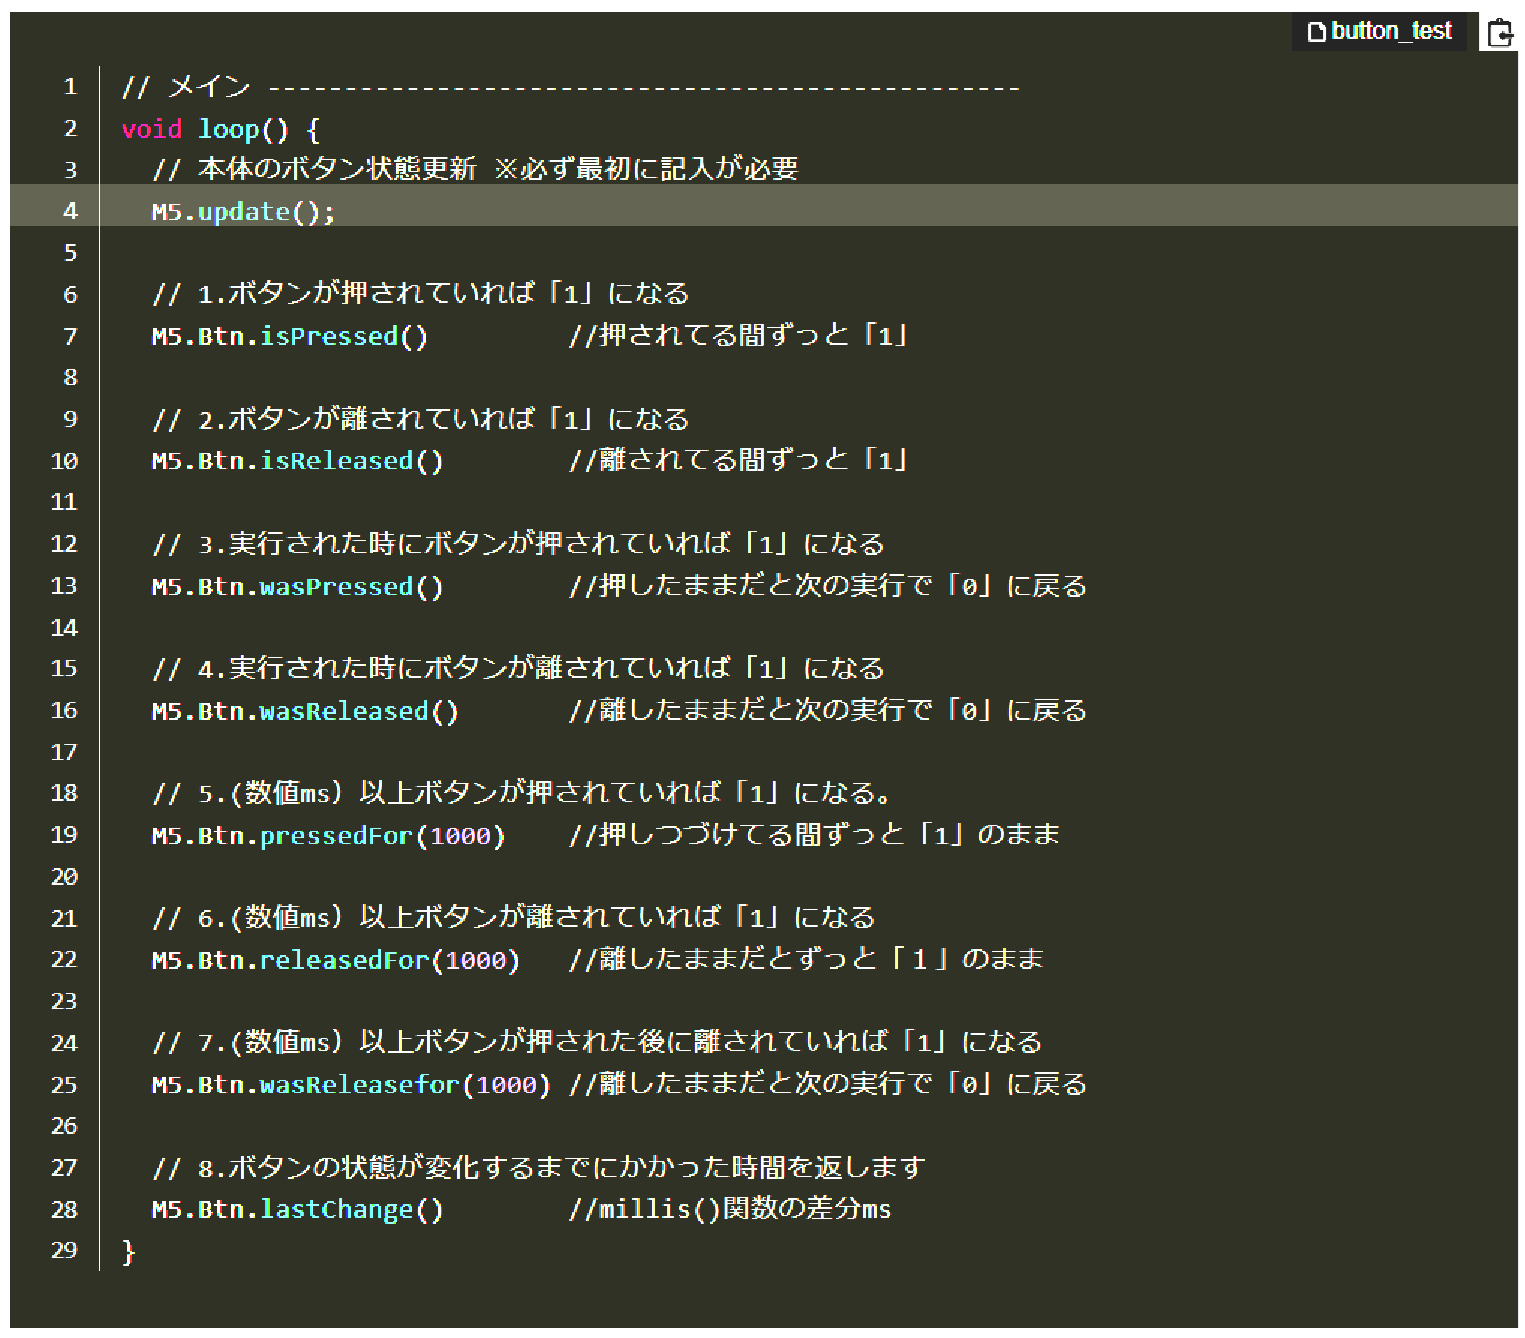
Task: Click the closing brace on line 29
Action: (128, 1251)
